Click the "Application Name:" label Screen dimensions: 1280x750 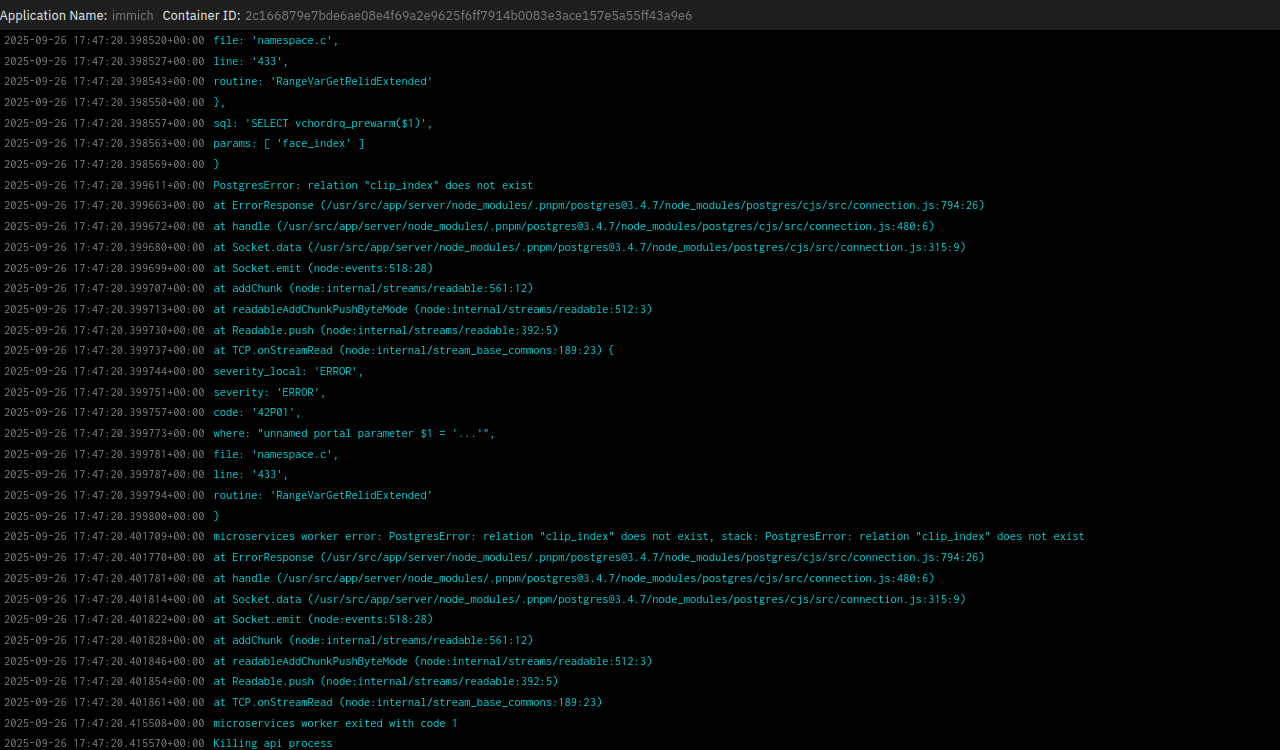54,16
